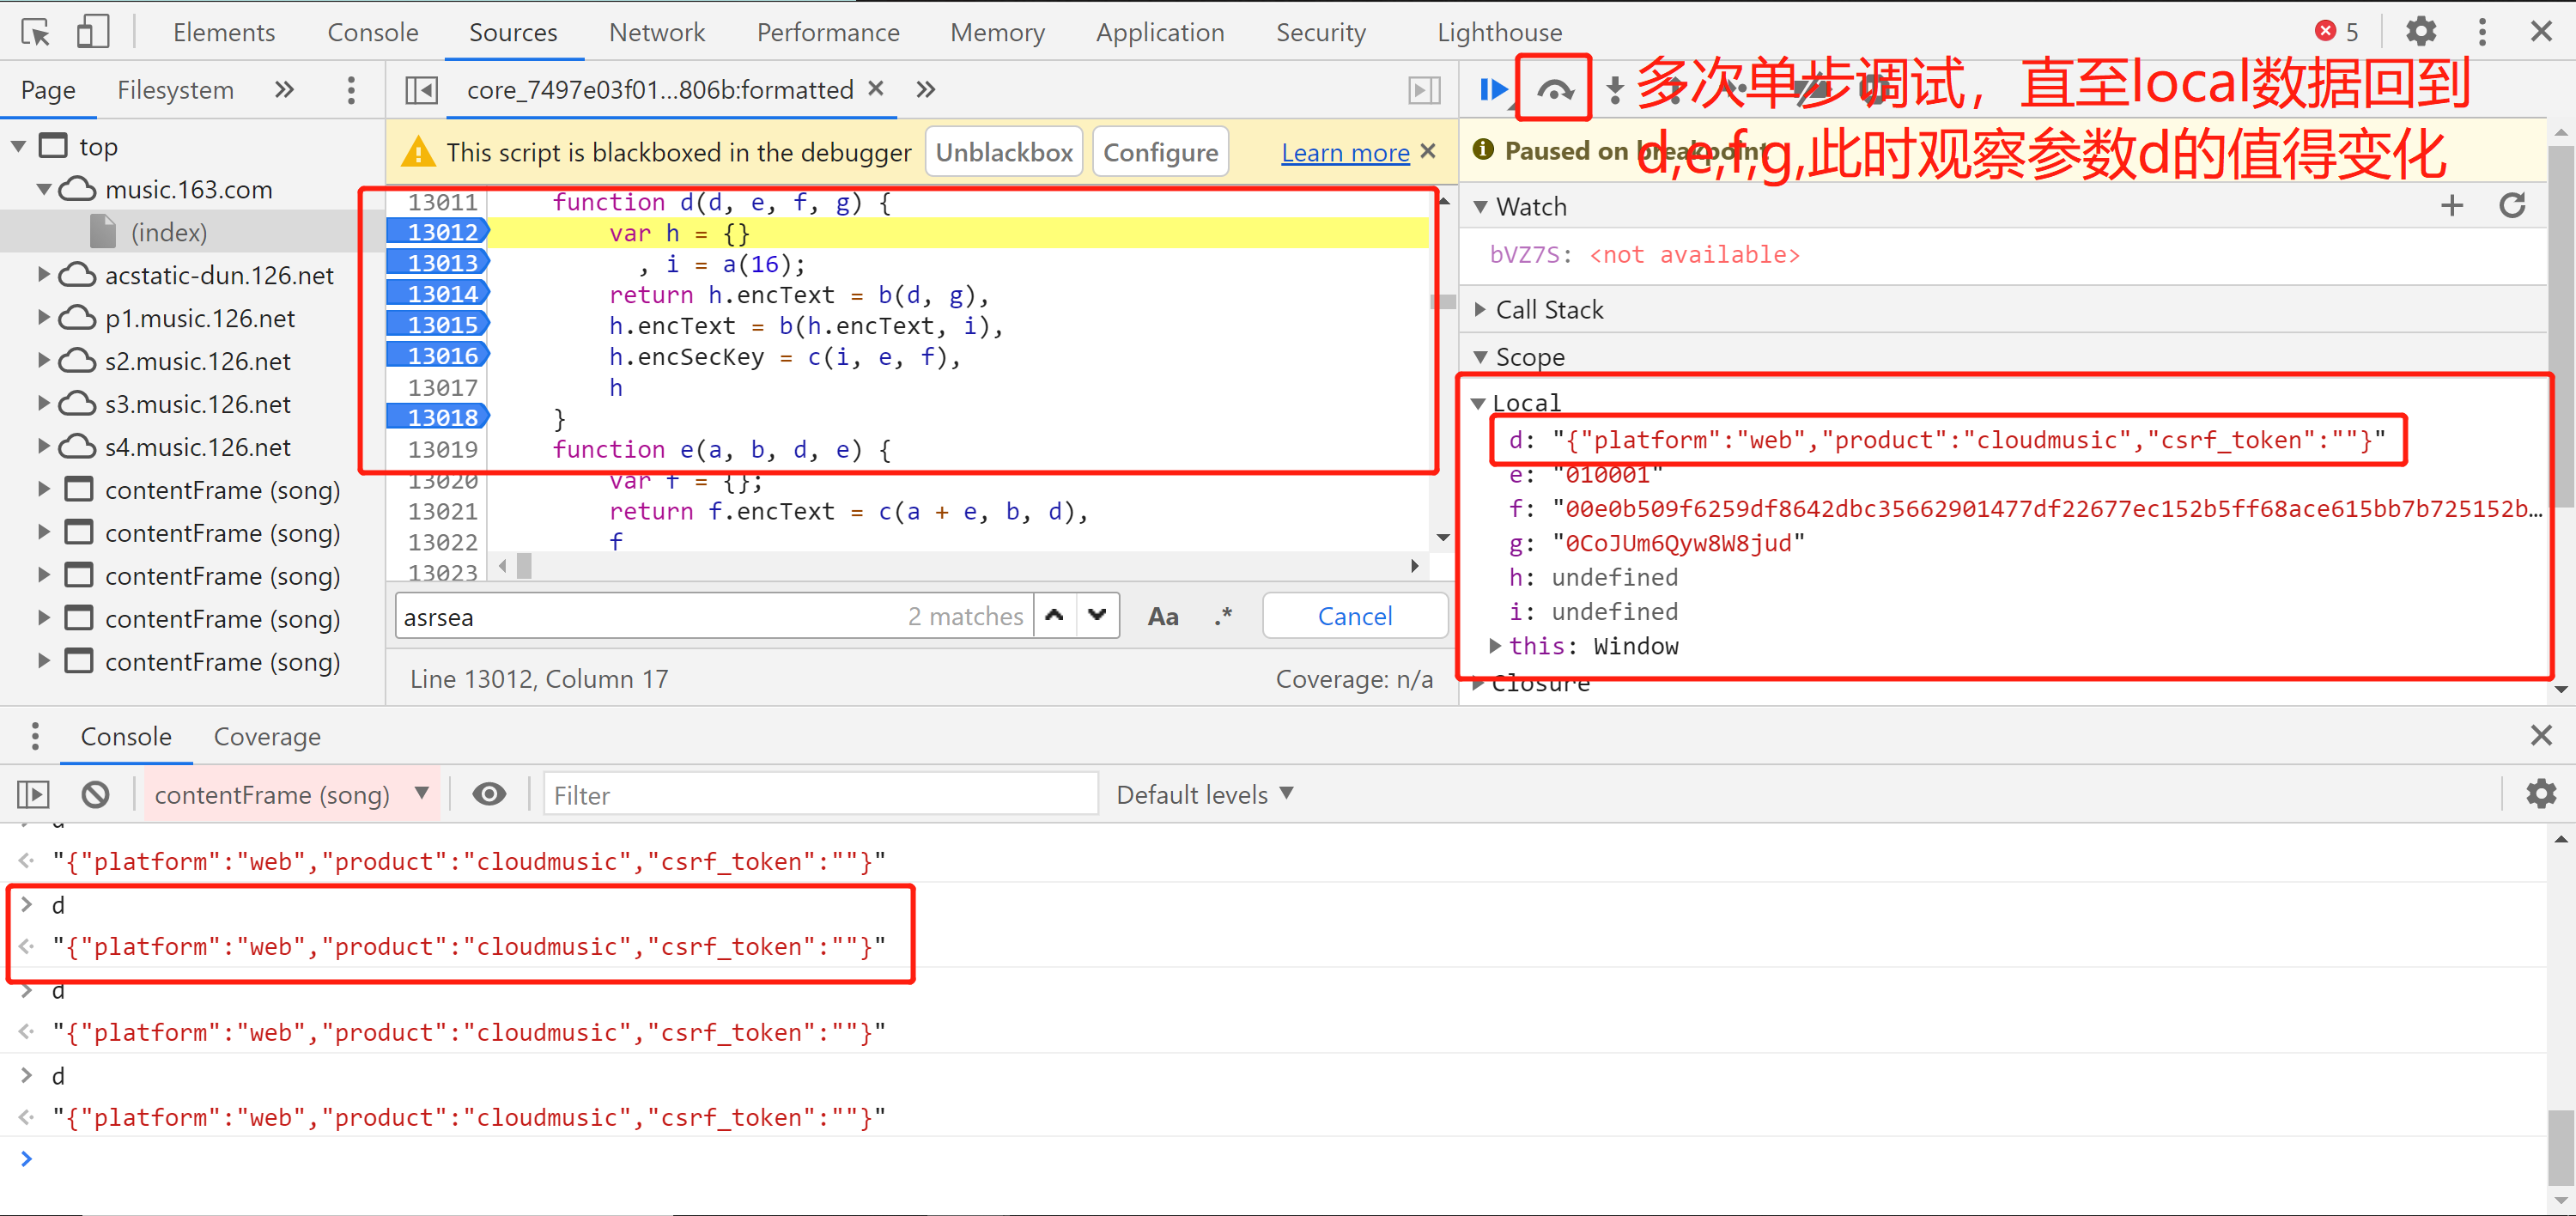Hide the file navigator pane icon
The width and height of the screenshot is (2576, 1216).
tap(422, 90)
